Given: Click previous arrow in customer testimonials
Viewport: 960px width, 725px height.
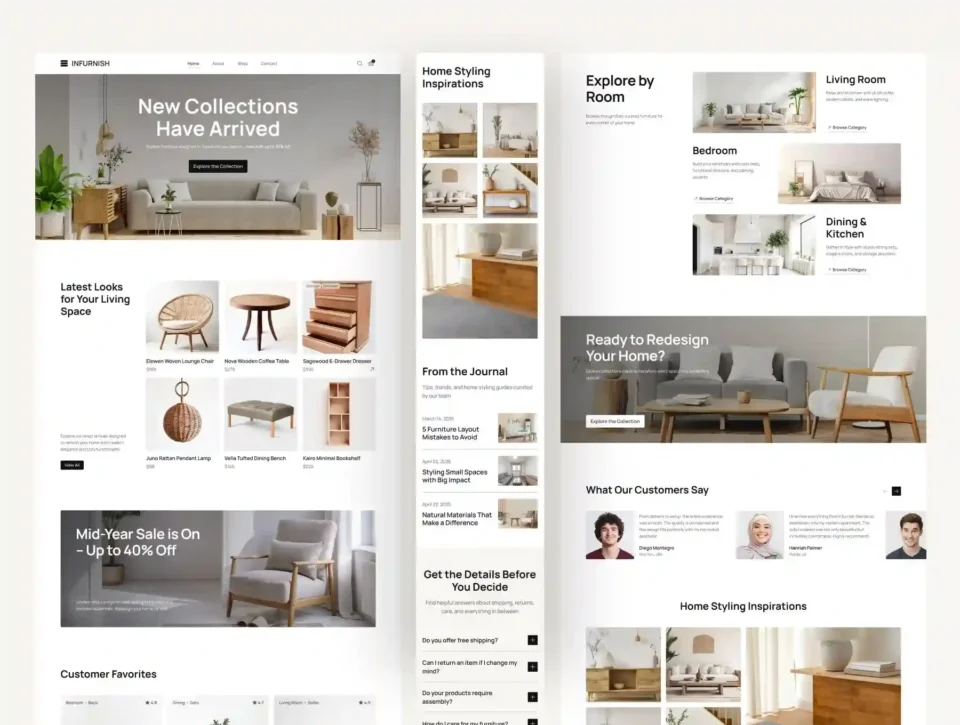Looking at the screenshot, I should [x=883, y=491].
